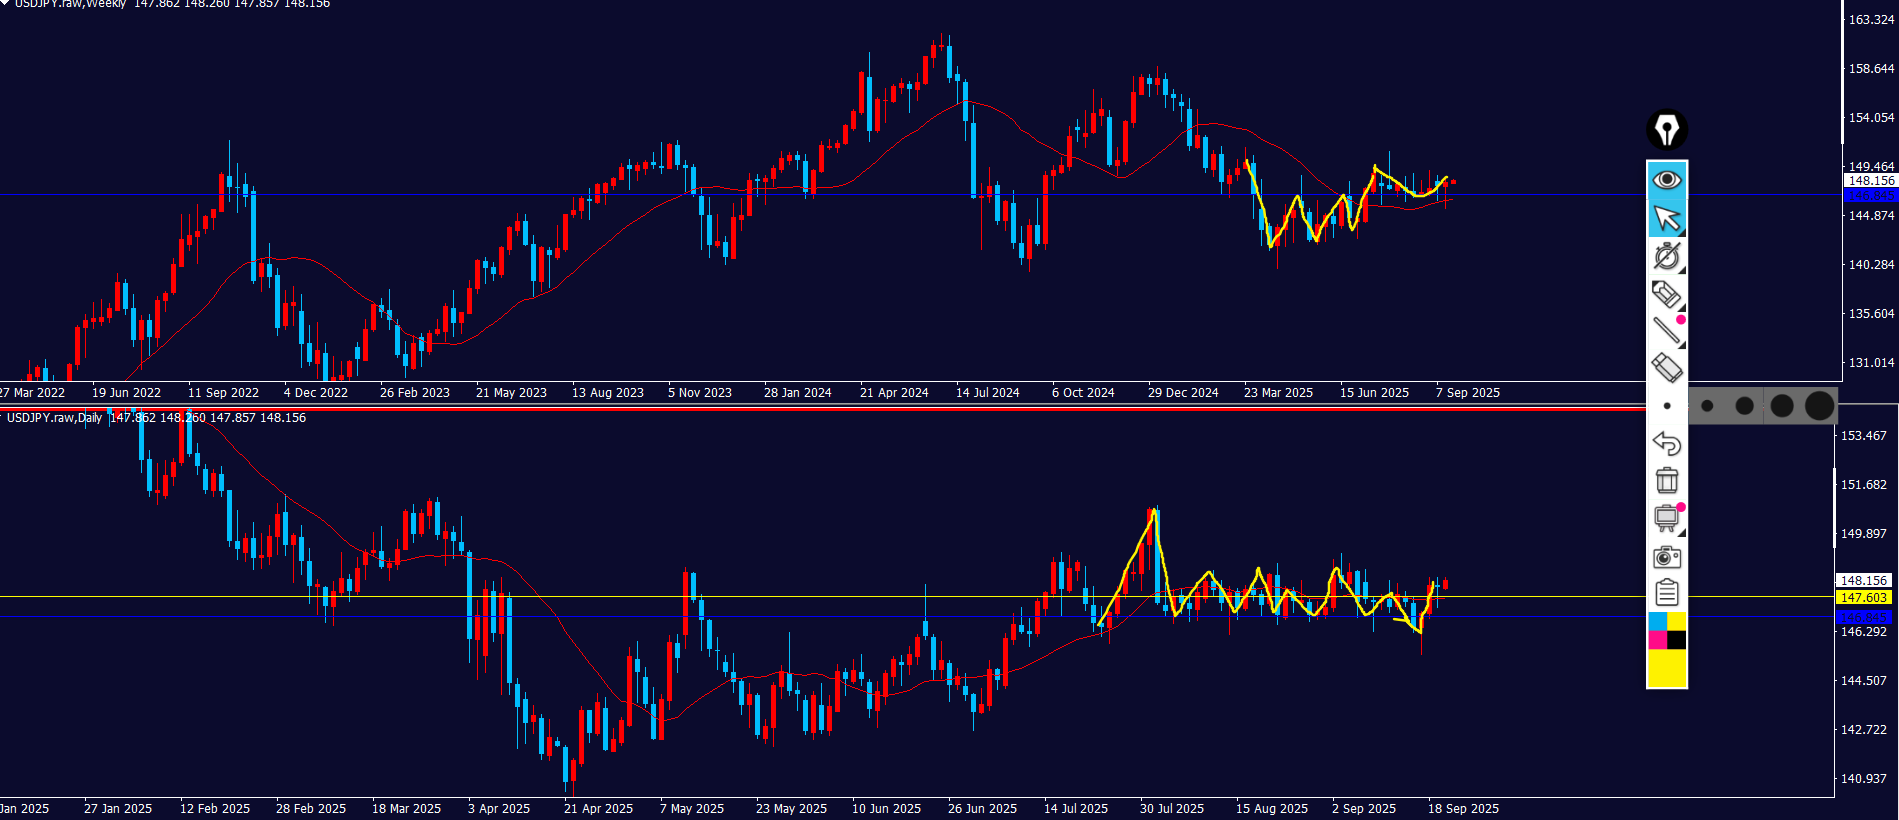The width and height of the screenshot is (1899, 820).
Task: Open the whiteboard easel tool
Action: click(x=1666, y=518)
